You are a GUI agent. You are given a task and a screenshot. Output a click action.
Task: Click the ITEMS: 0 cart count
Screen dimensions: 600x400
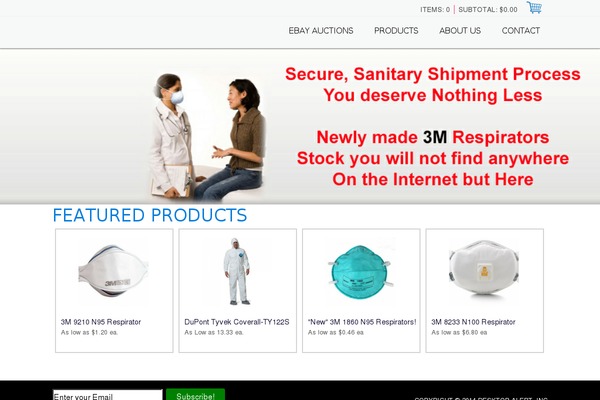tap(435, 10)
